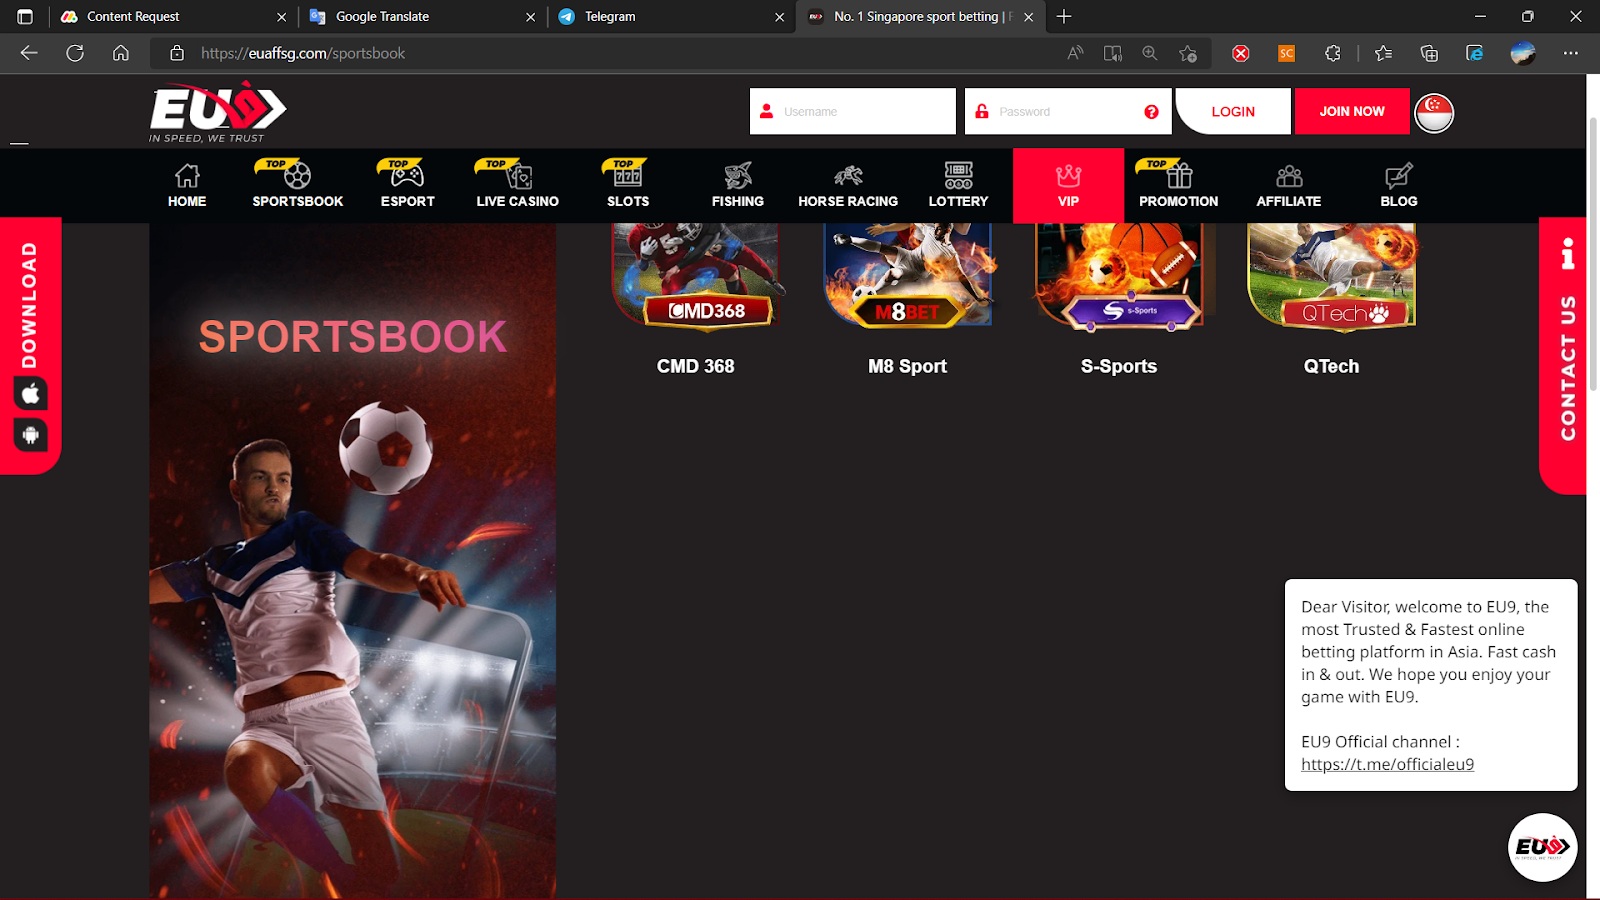Screen dimensions: 1600x900
Task: Open the browser profile avatar
Action: pos(1523,53)
